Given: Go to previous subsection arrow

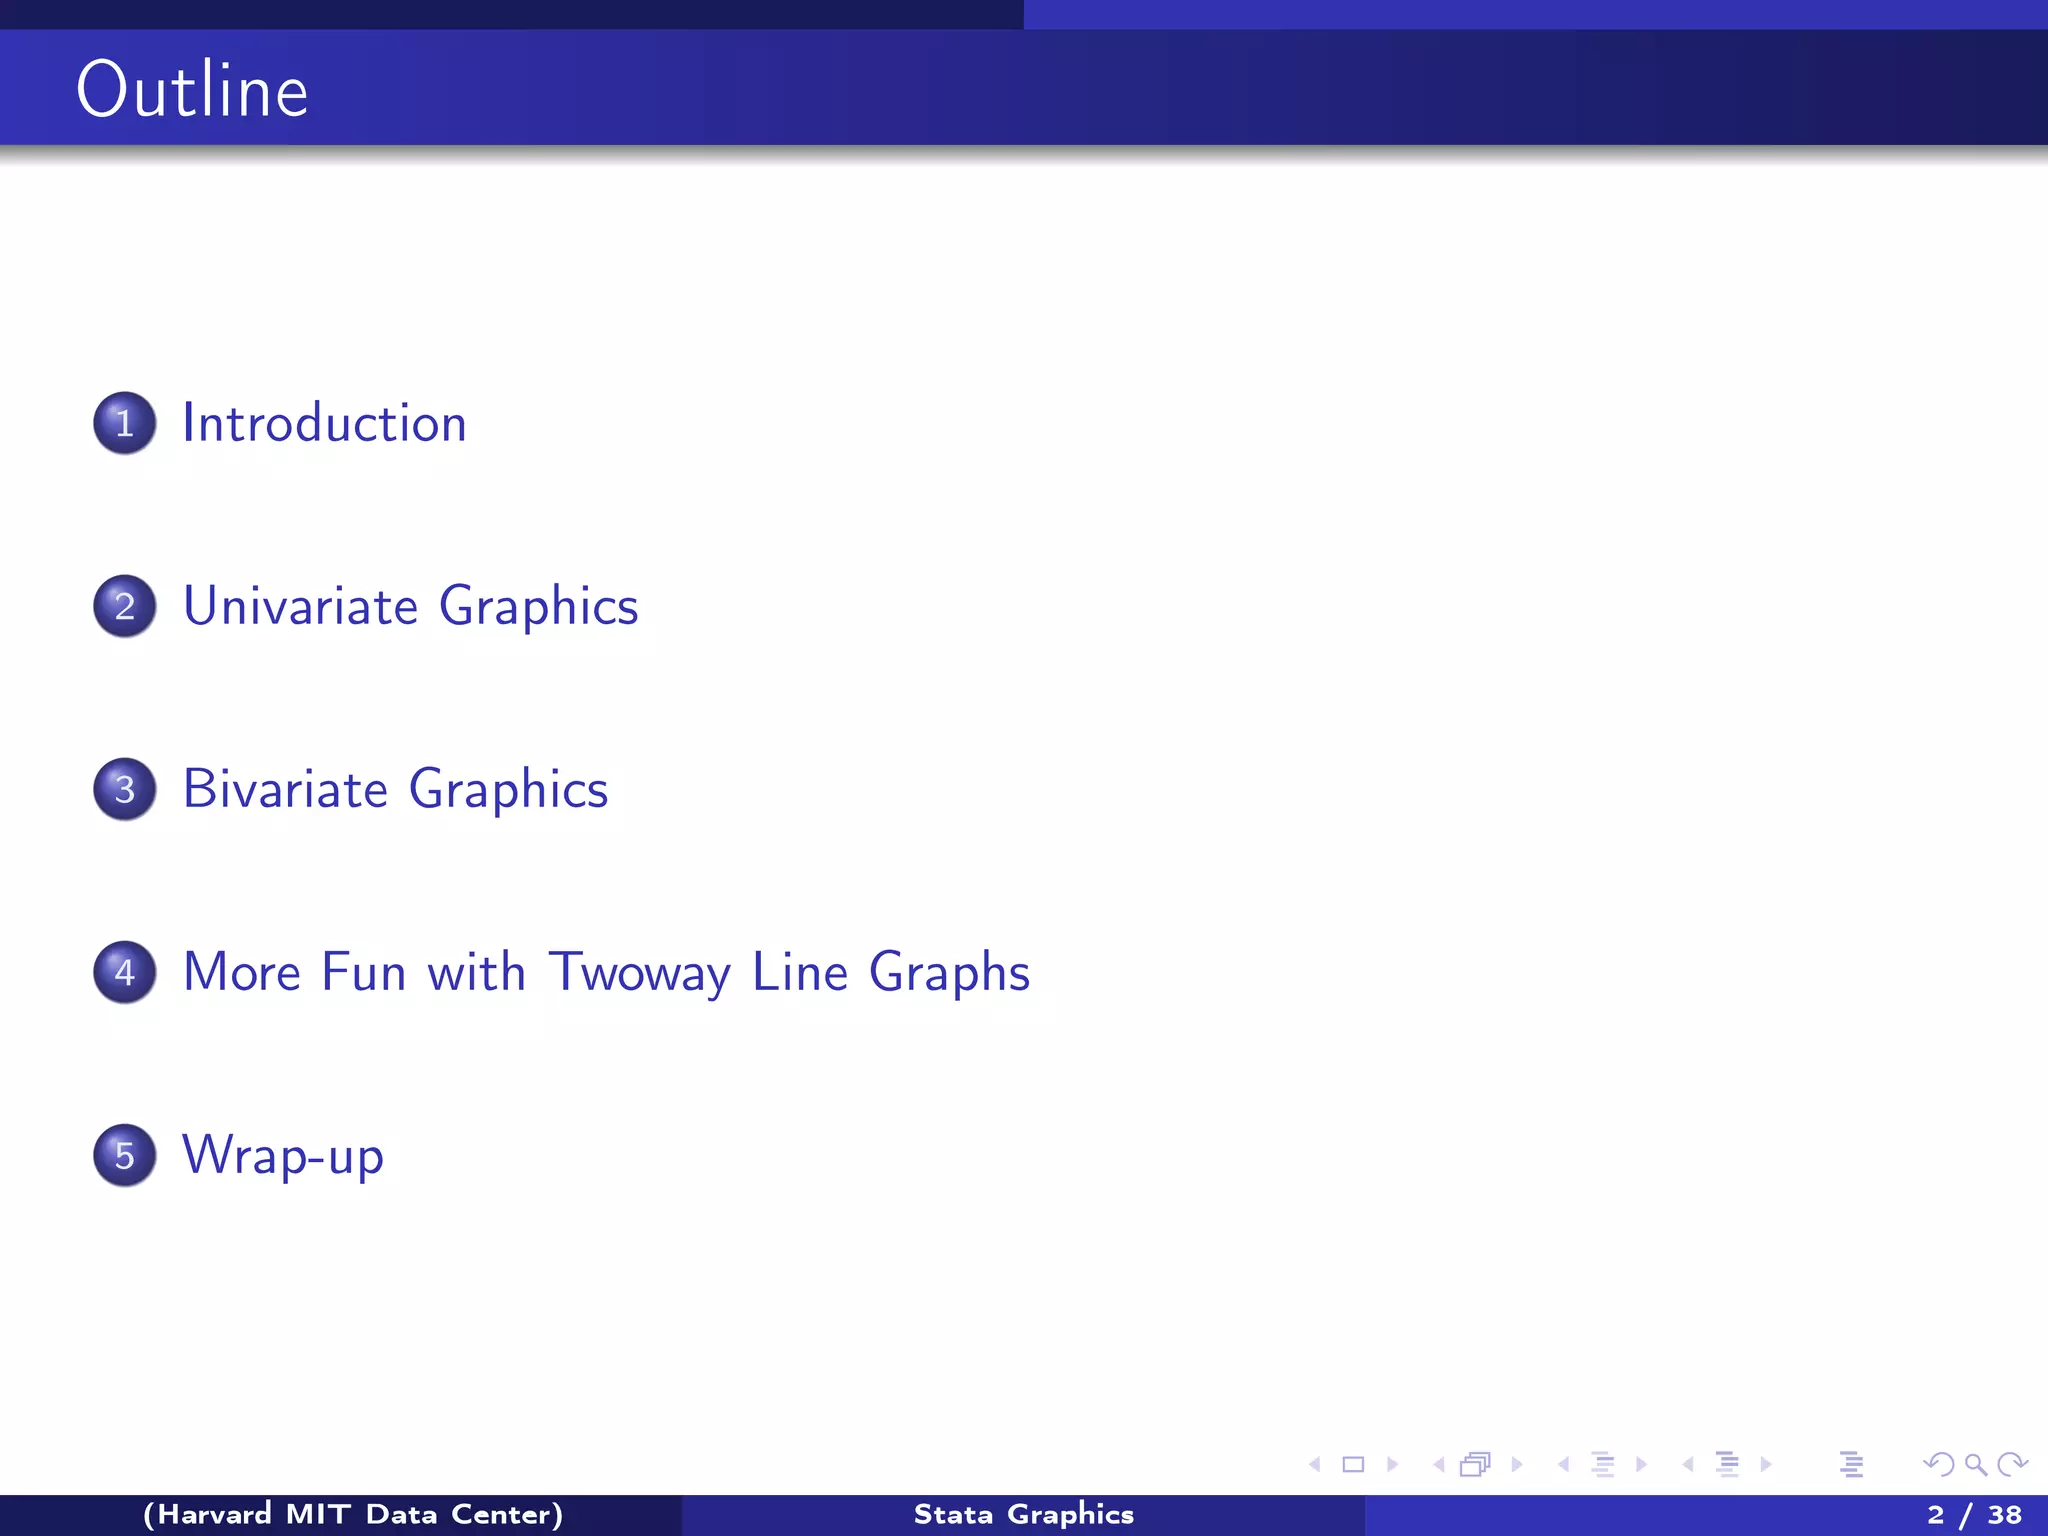Looking at the screenshot, I should coord(1563,1464).
